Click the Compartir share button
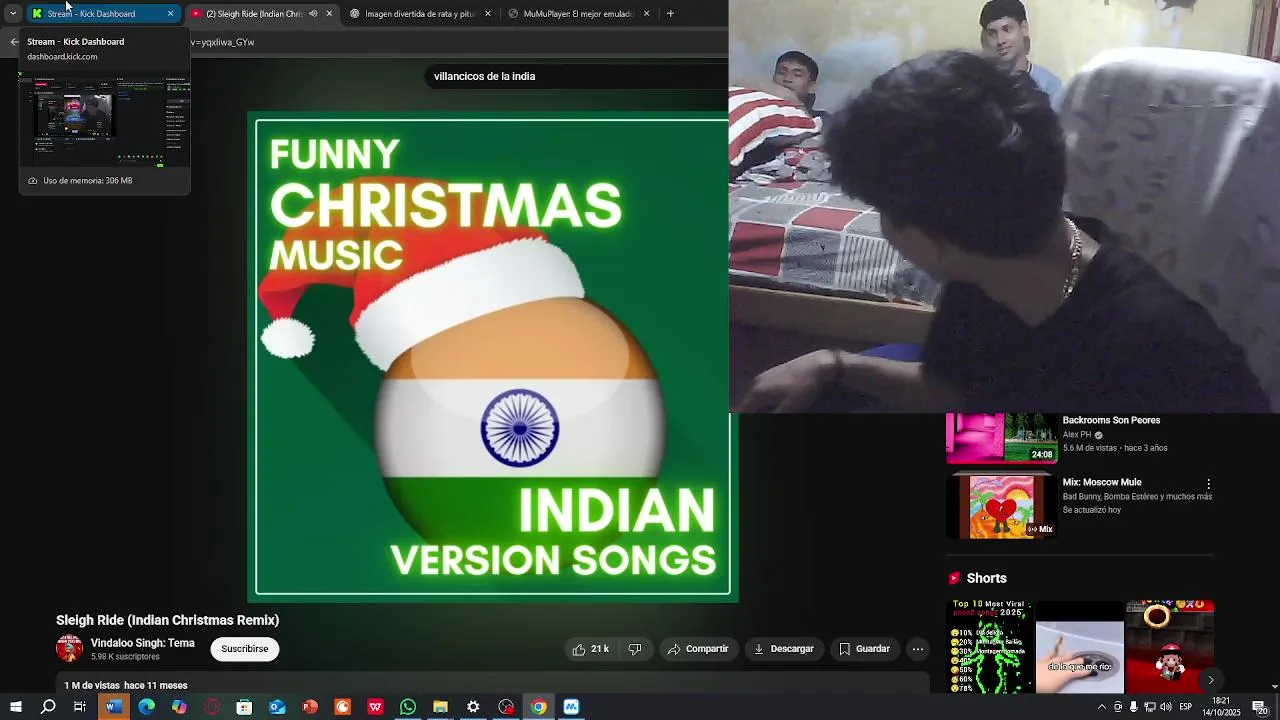This screenshot has height=720, width=1280. pyautogui.click(x=698, y=649)
